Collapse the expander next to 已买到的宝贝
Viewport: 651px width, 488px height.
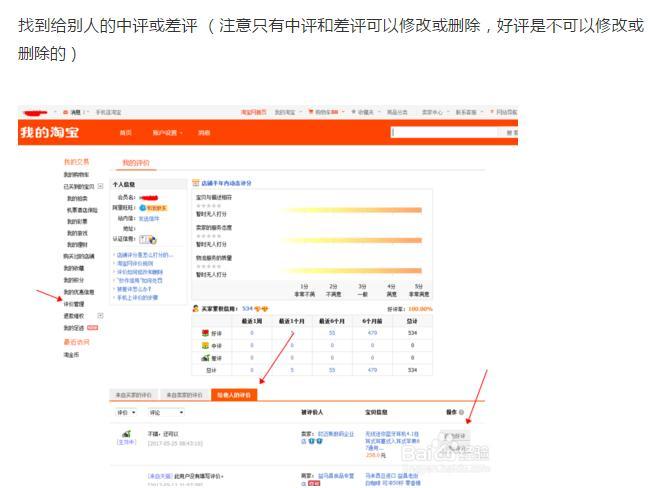(x=100, y=186)
